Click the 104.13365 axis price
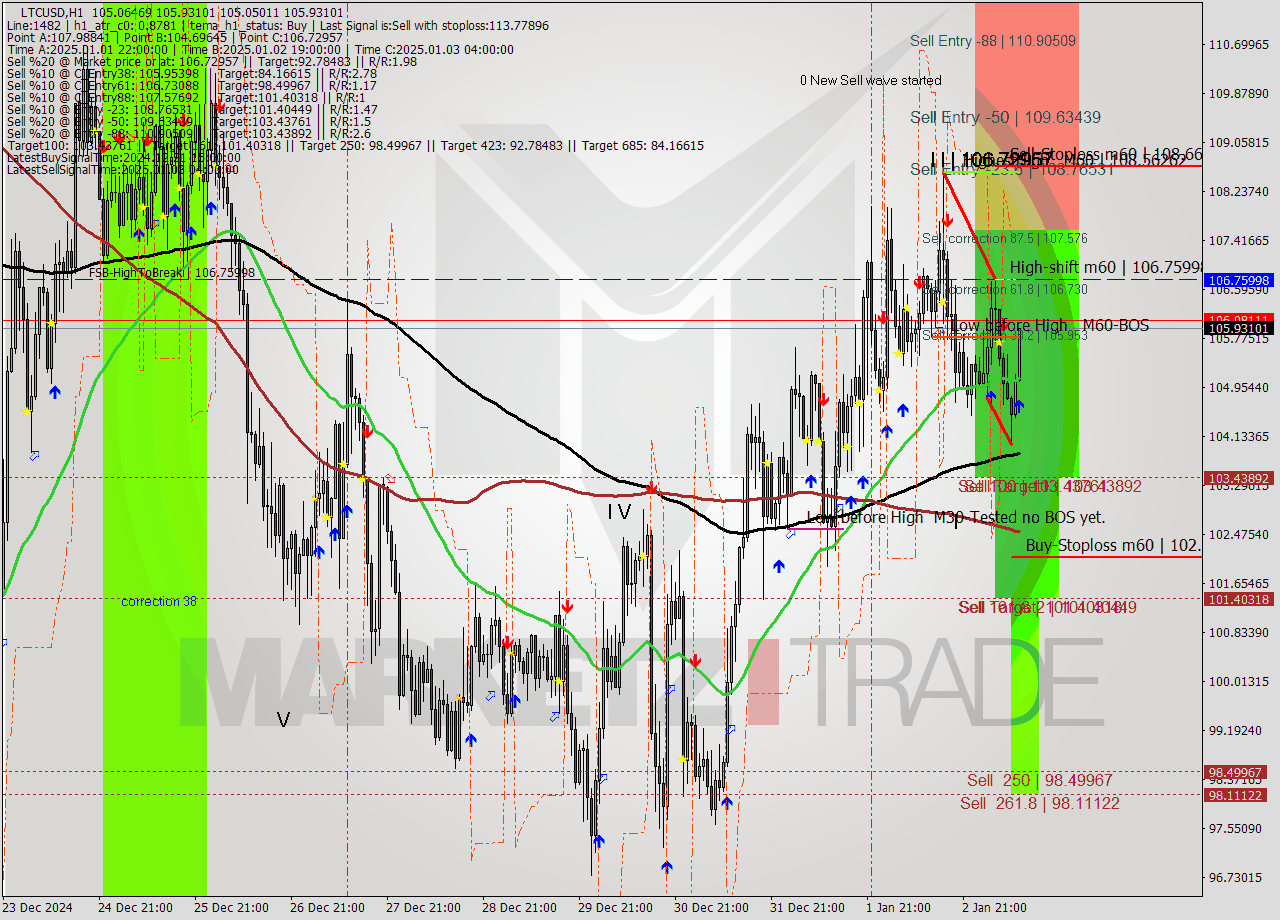The height and width of the screenshot is (920, 1280). click(x=1239, y=436)
